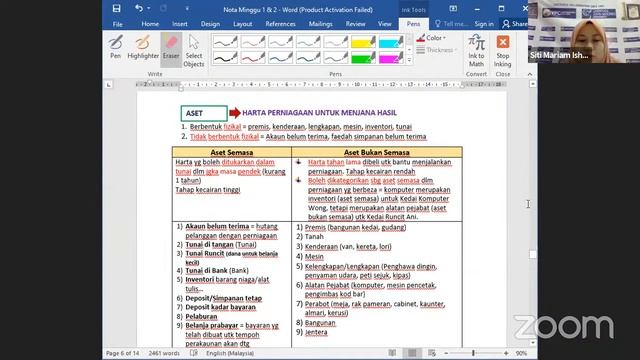The width and height of the screenshot is (640, 360).
Task: Switch to the Home tab
Action: 150,24
